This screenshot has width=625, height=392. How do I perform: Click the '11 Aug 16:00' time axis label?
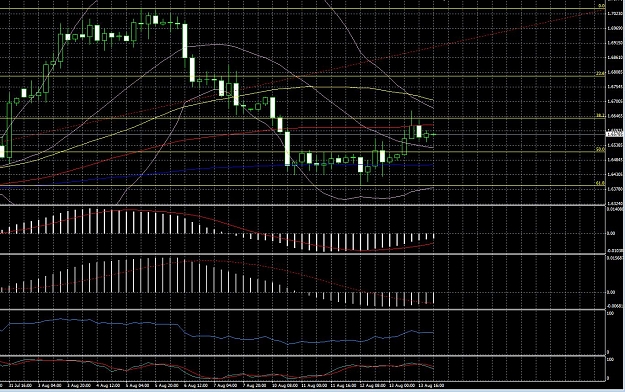344,386
